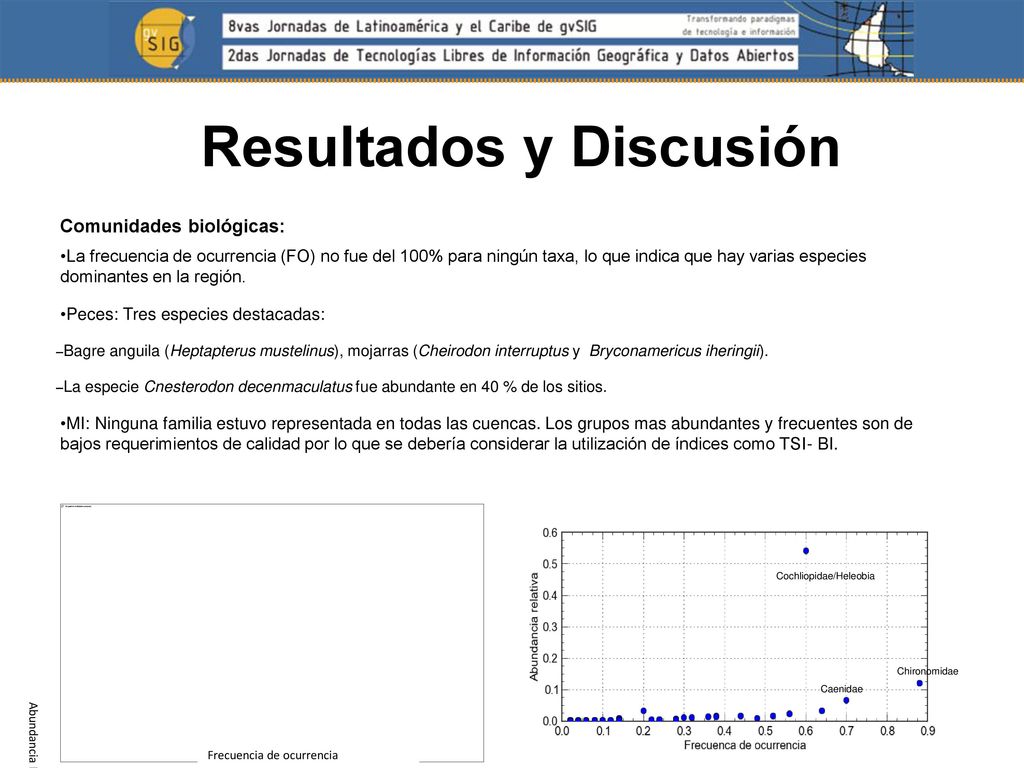The height and width of the screenshot is (768, 1024).
Task: Select the 'Comunidades biológicas:' subheading
Action: [x=172, y=227]
